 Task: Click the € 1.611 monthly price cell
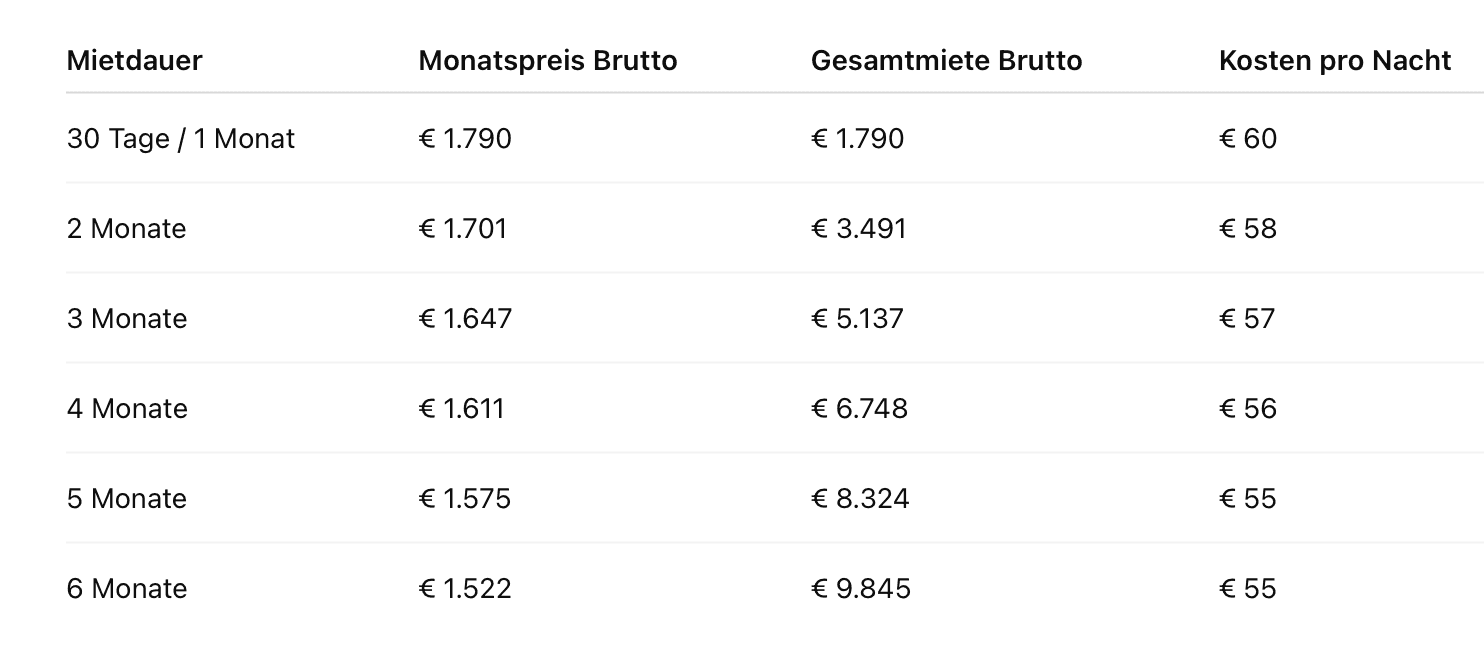(461, 409)
